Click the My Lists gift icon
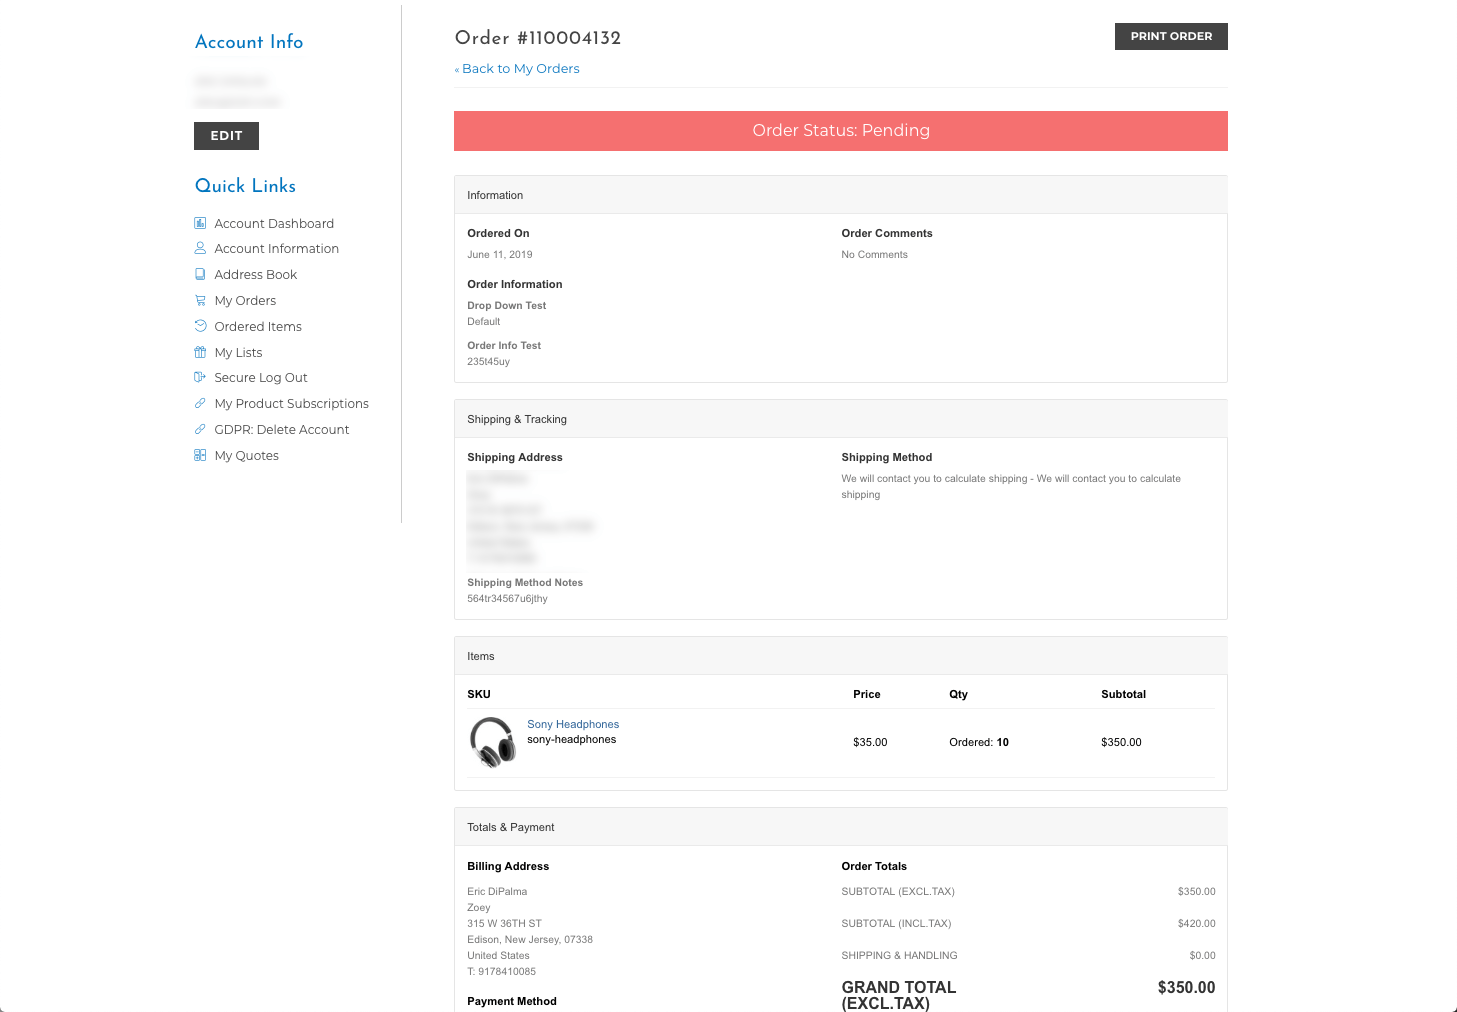This screenshot has height=1012, width=1457. click(200, 352)
